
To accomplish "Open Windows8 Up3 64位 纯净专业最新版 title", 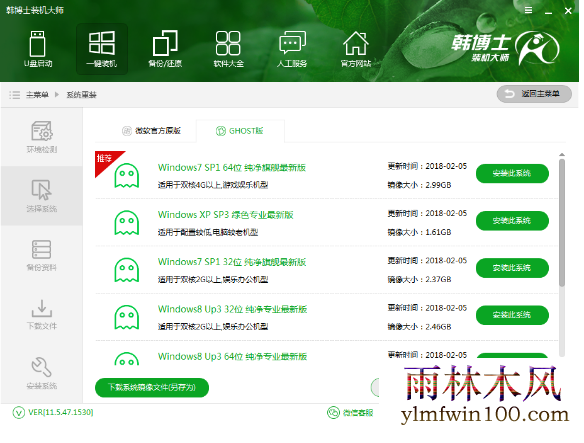I will pos(232,357).
